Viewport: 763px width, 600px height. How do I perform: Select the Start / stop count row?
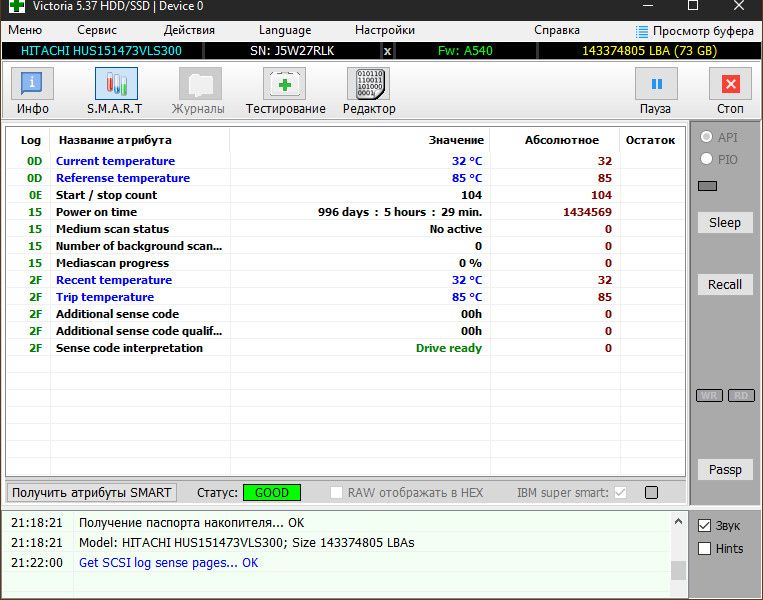click(345, 195)
